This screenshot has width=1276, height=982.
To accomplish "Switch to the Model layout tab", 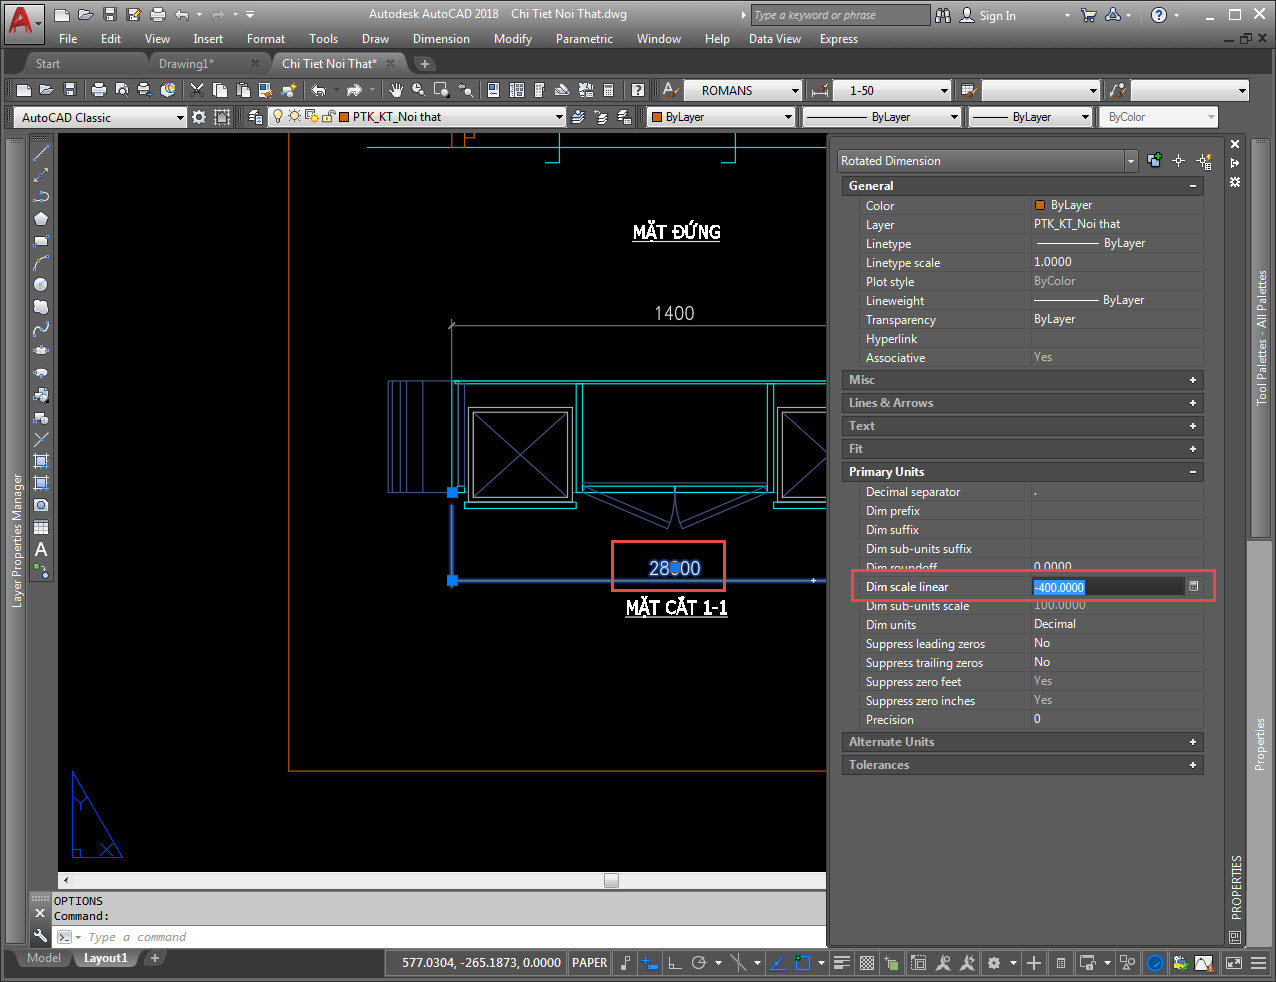I will click(x=44, y=958).
